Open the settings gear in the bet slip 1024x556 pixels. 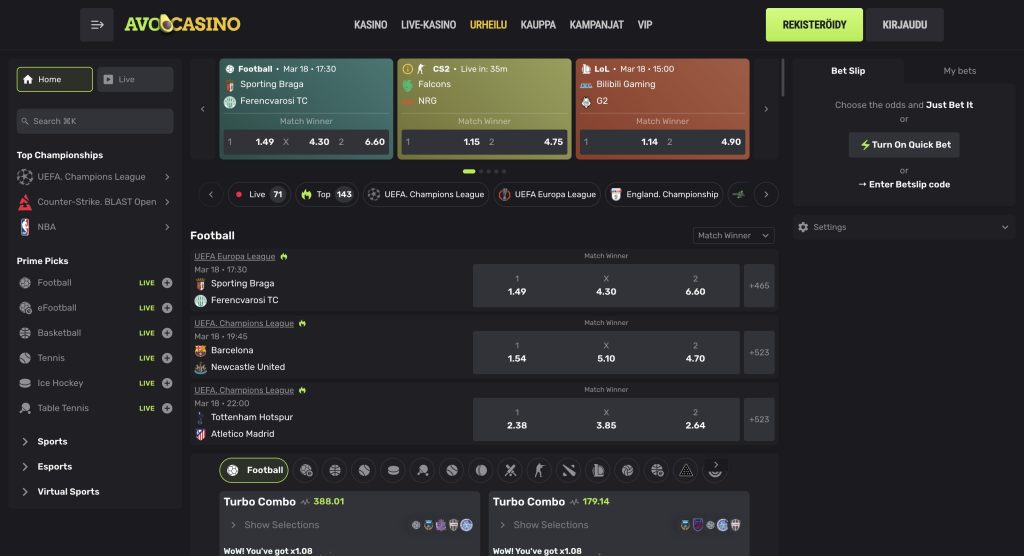pyautogui.click(x=803, y=227)
